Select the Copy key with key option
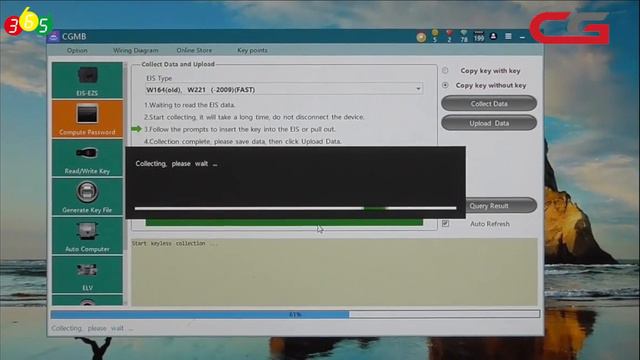 pyautogui.click(x=445, y=70)
